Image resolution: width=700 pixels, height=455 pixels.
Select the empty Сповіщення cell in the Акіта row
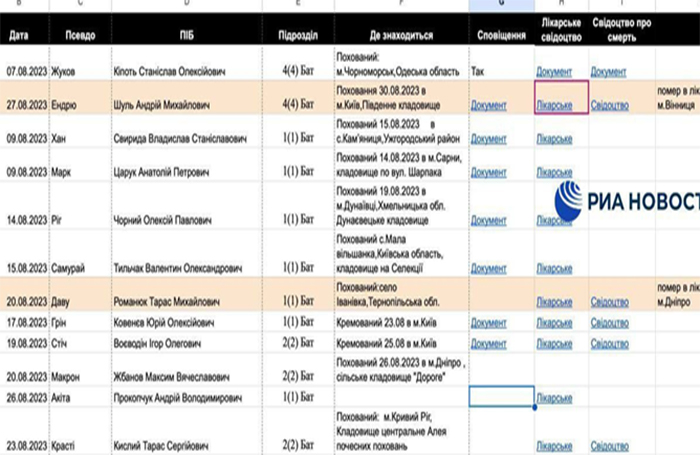[502, 397]
